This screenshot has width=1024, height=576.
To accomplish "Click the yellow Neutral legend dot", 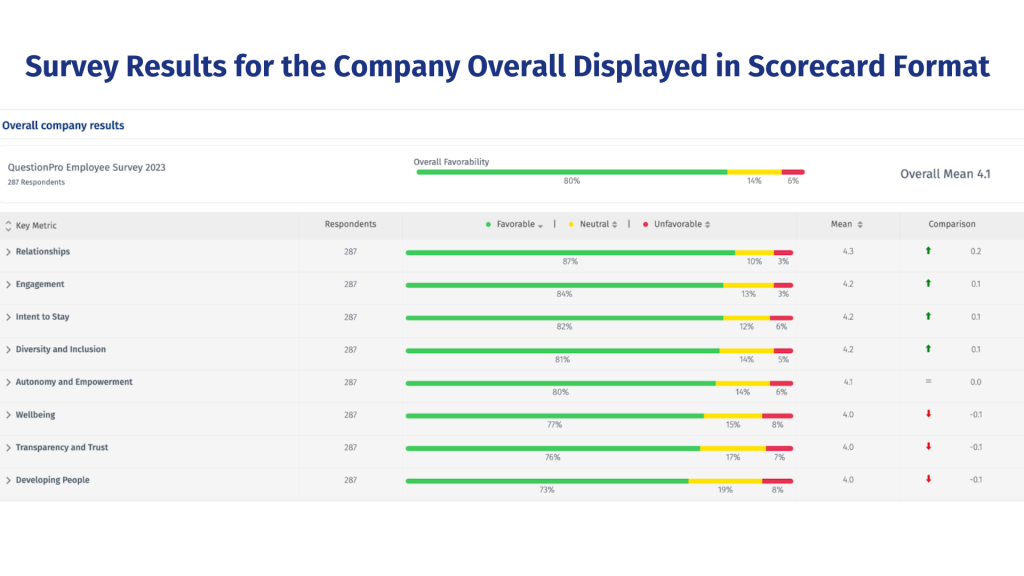I will (571, 225).
